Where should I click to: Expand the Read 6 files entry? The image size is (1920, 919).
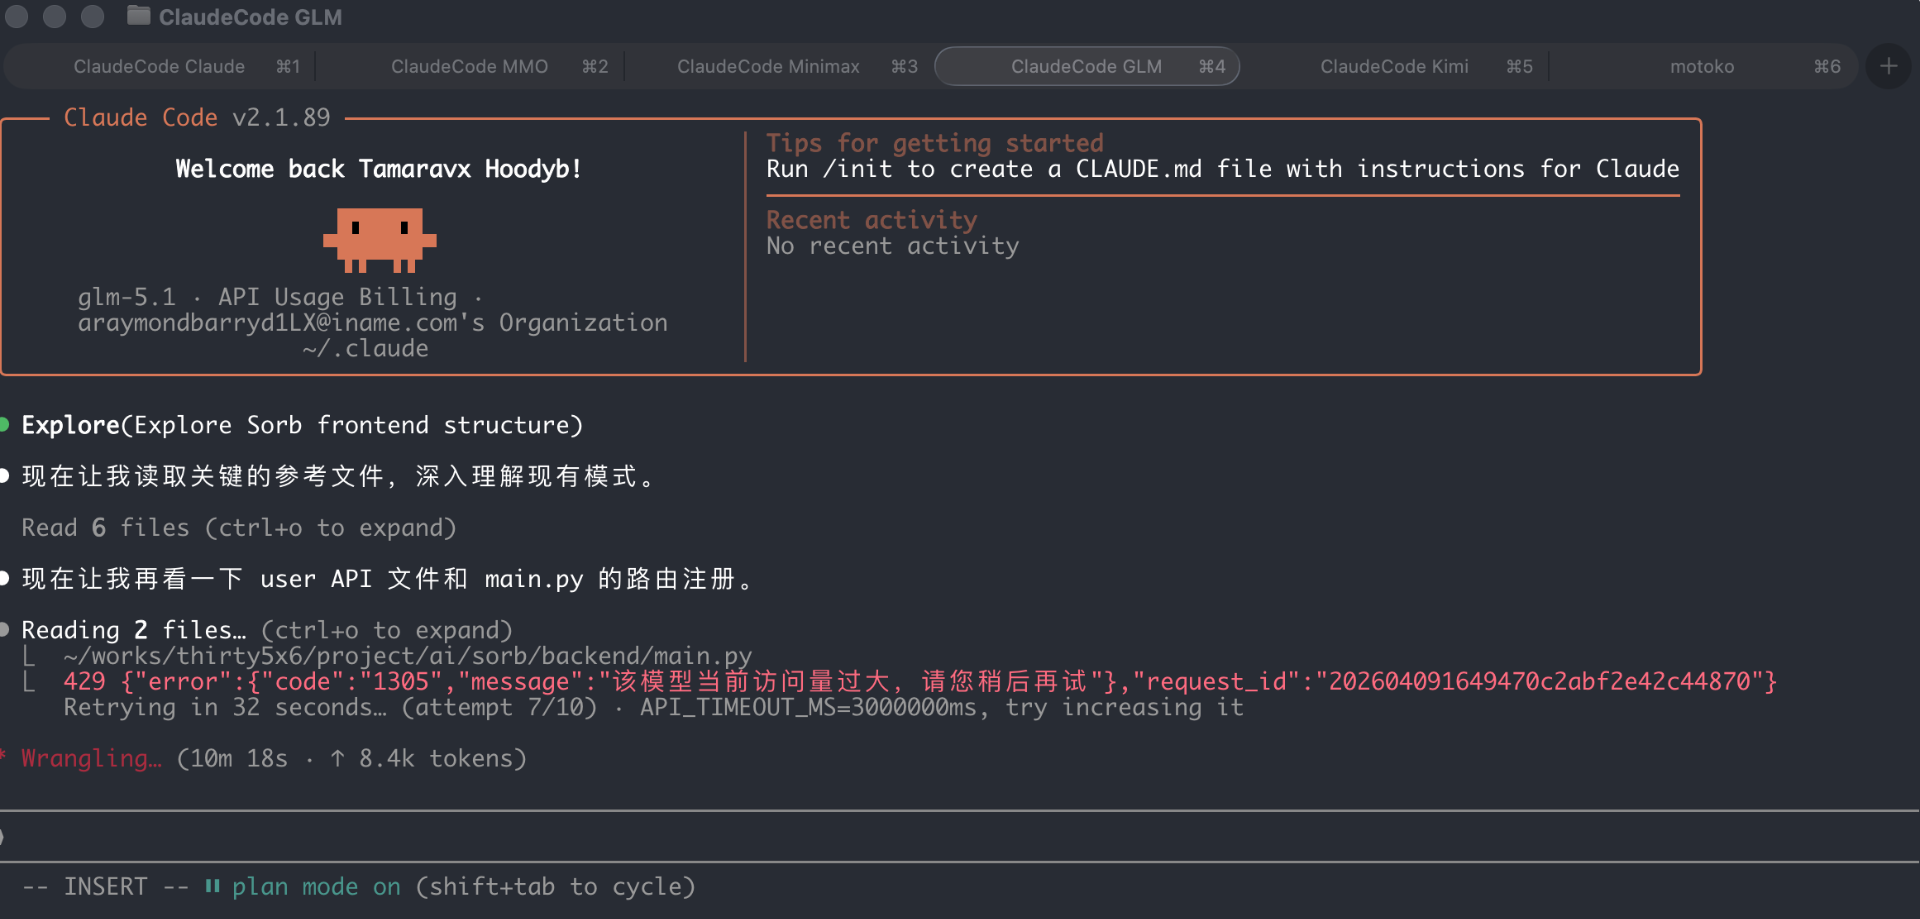[238, 528]
